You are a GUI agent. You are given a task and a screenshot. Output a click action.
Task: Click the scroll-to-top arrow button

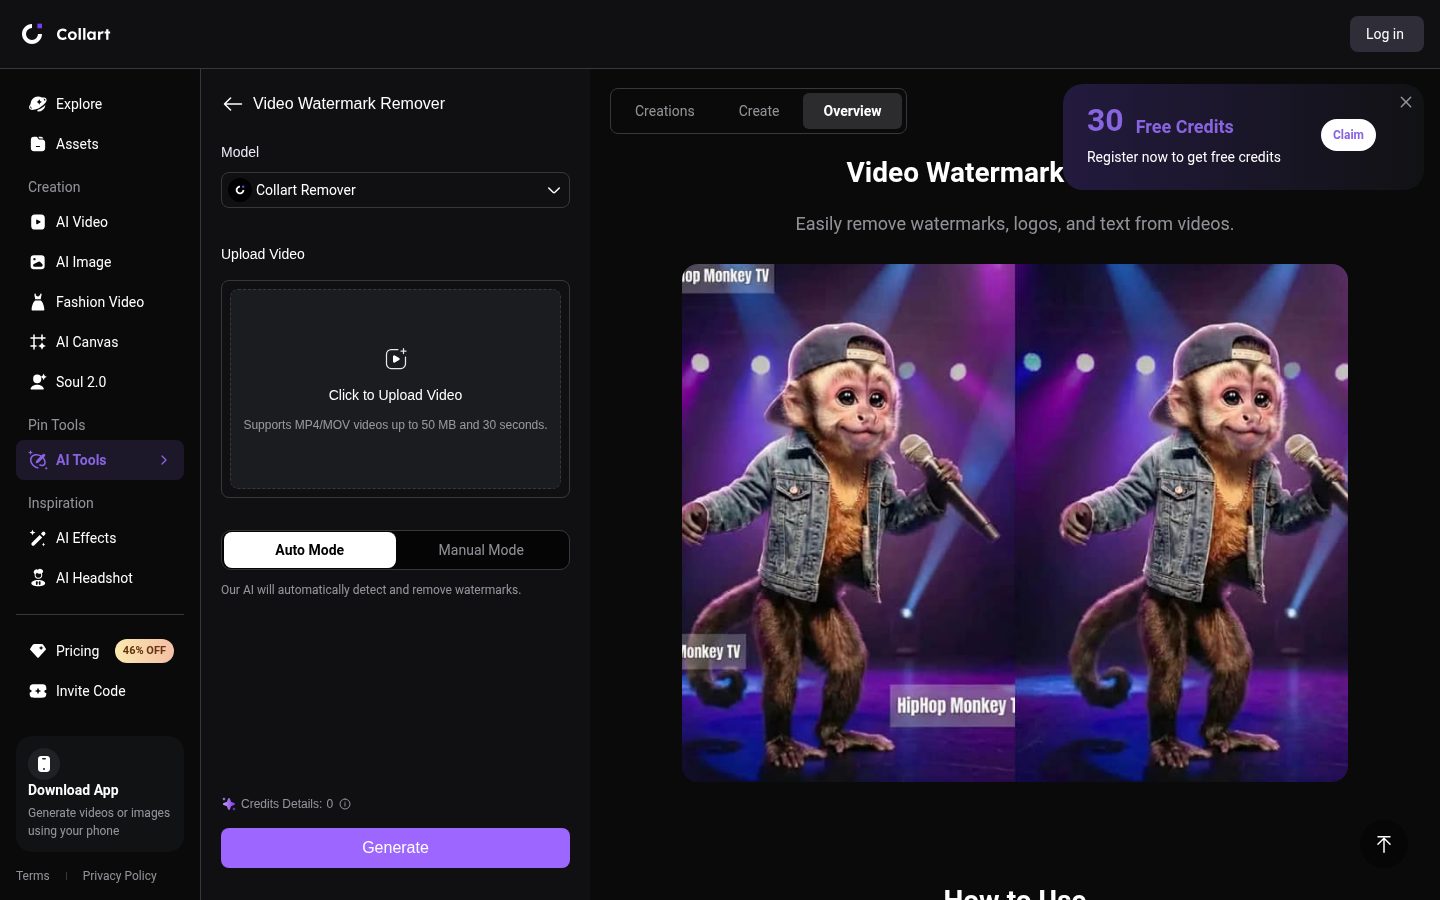tap(1384, 844)
